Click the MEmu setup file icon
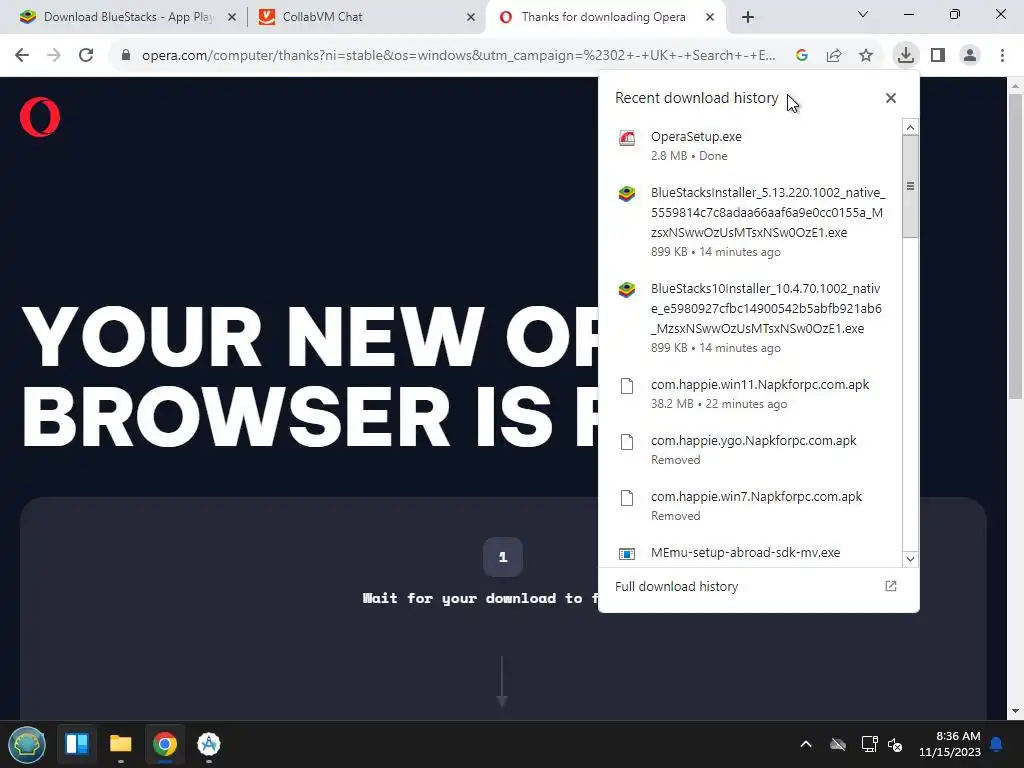The width and height of the screenshot is (1024, 768). tap(627, 554)
